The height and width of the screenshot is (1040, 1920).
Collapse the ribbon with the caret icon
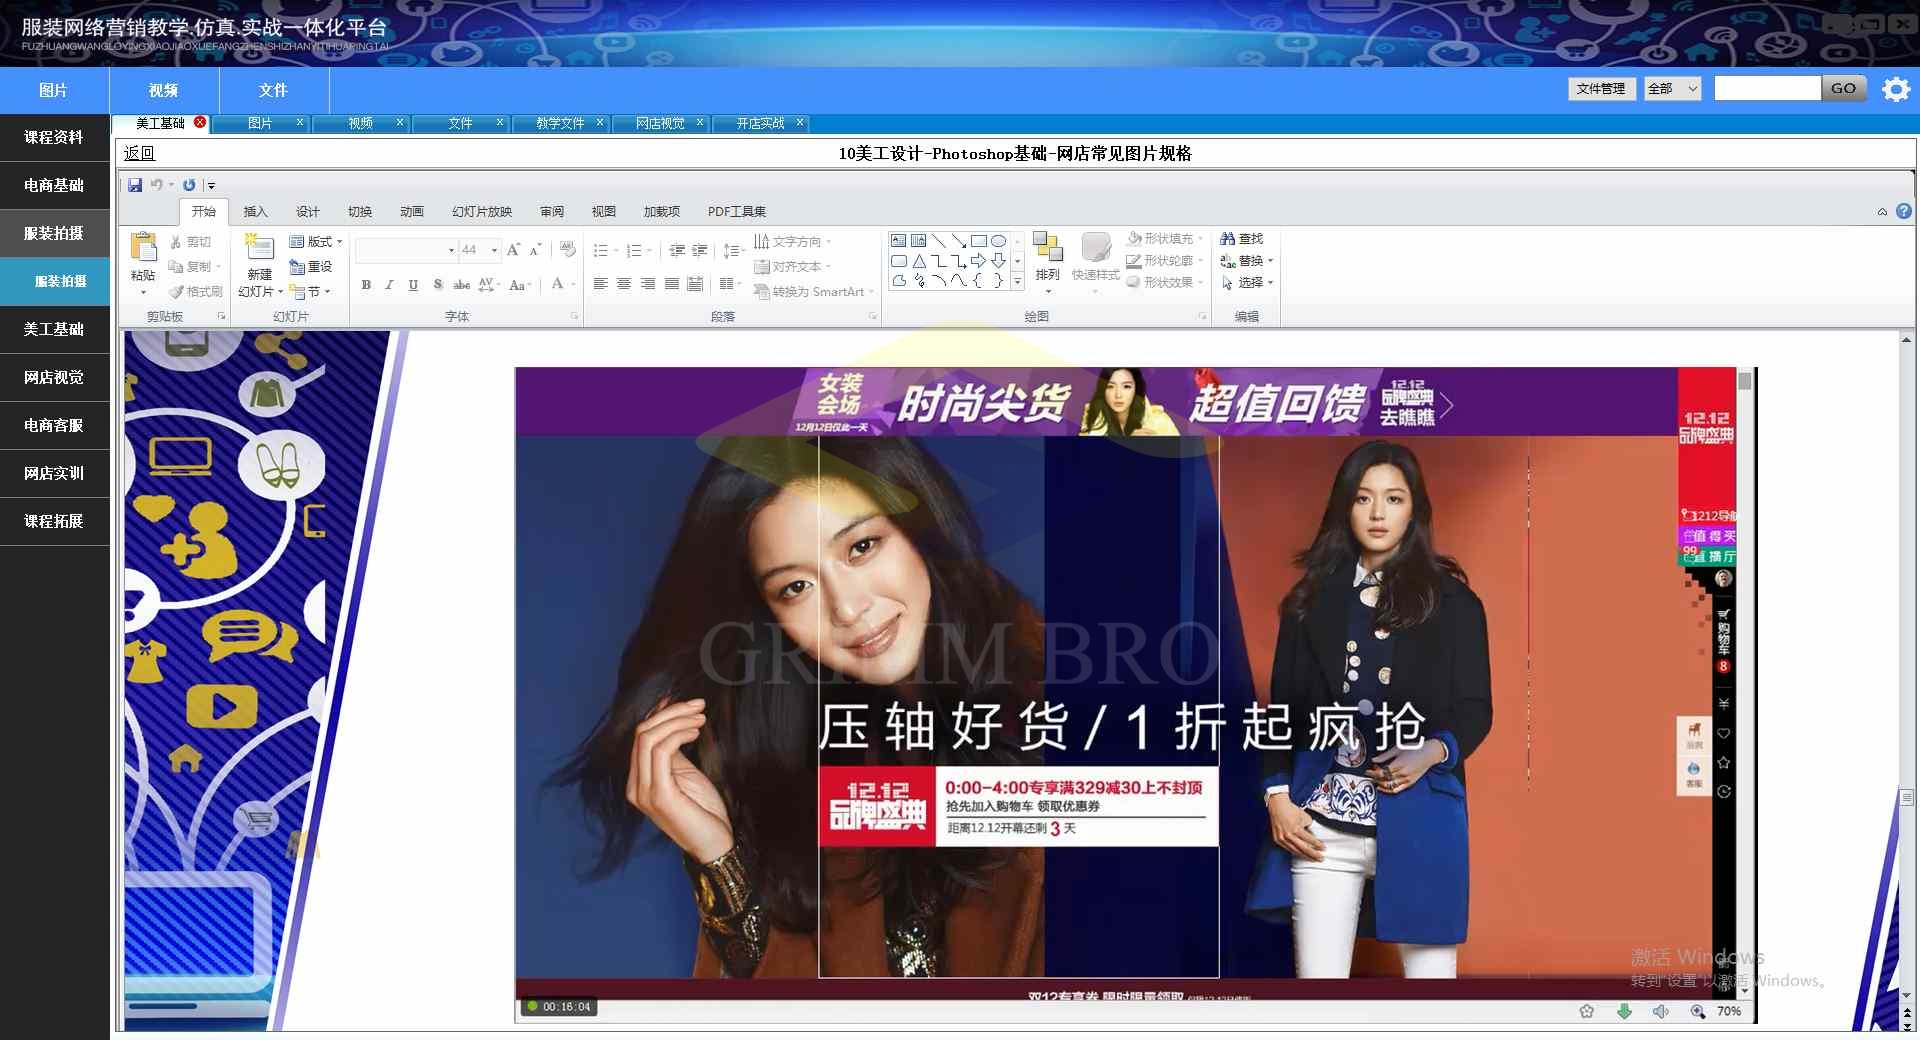(x=1882, y=212)
